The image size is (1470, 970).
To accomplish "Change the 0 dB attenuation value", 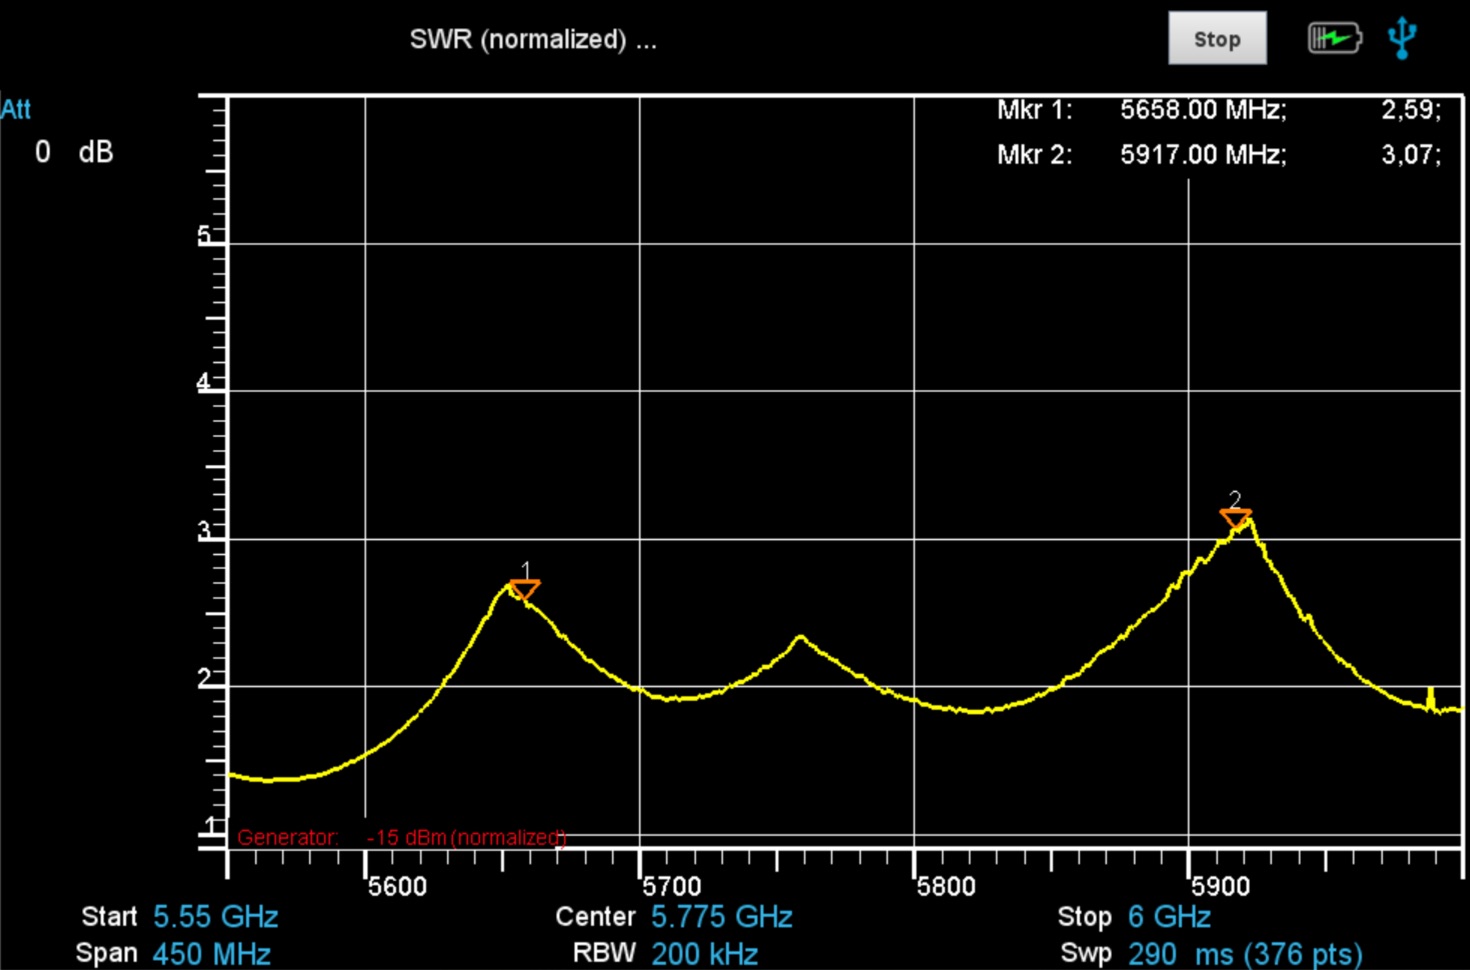I will click(74, 152).
